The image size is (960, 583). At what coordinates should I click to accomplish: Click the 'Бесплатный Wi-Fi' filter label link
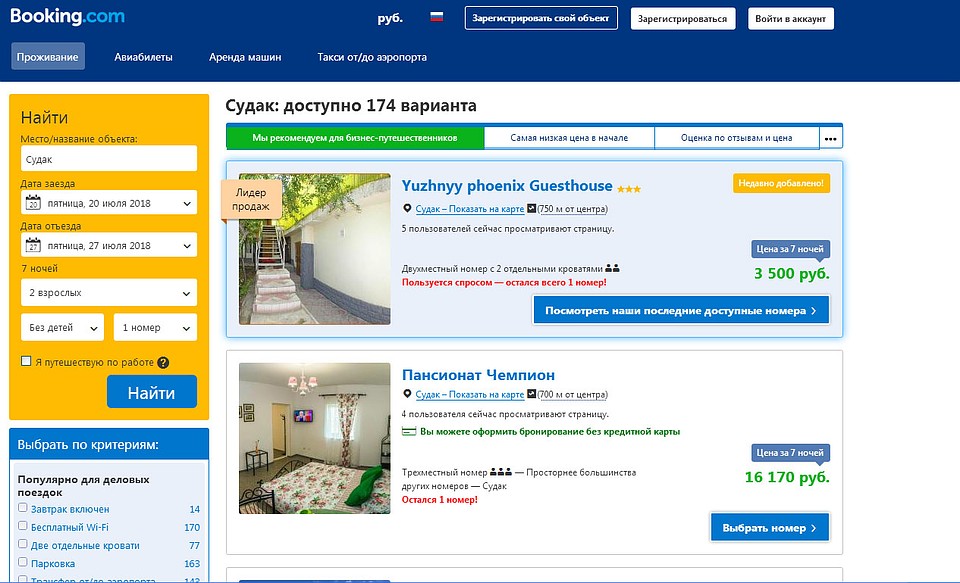pyautogui.click(x=70, y=527)
